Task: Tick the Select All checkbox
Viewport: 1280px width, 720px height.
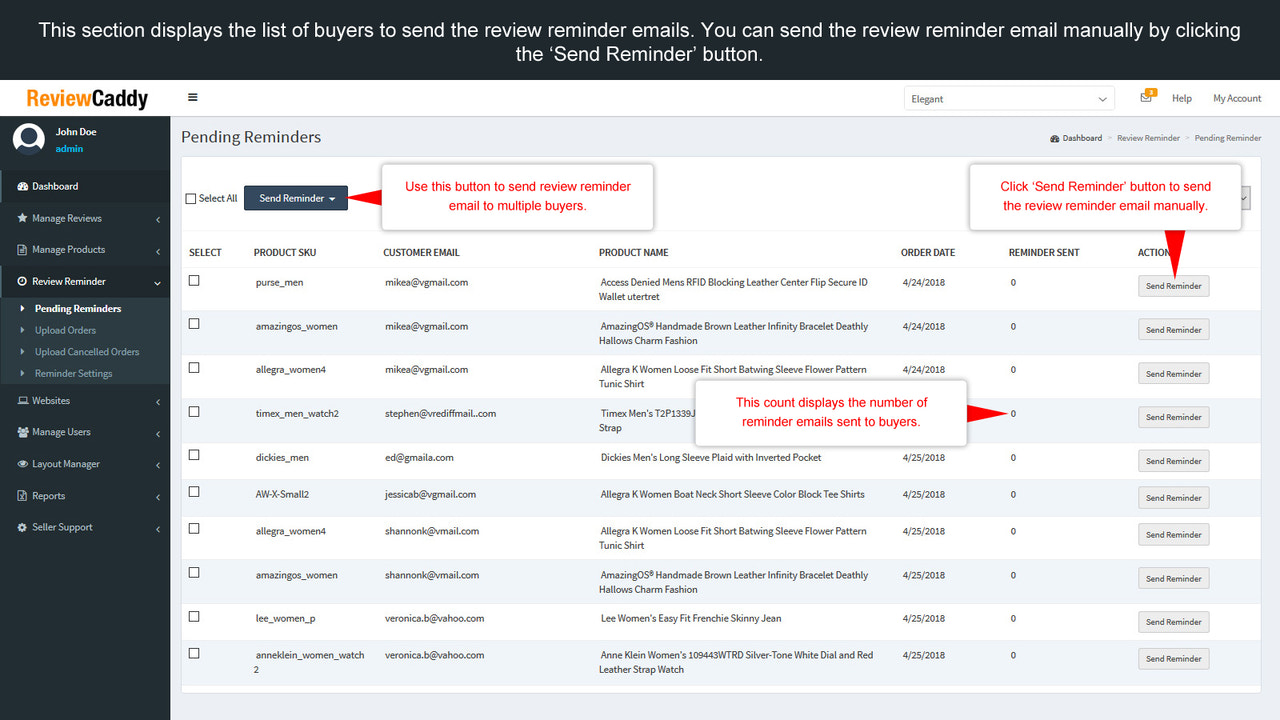Action: pos(189,198)
